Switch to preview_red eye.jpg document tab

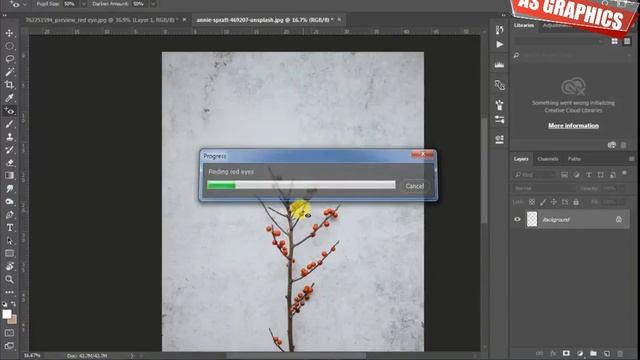(x=102, y=20)
